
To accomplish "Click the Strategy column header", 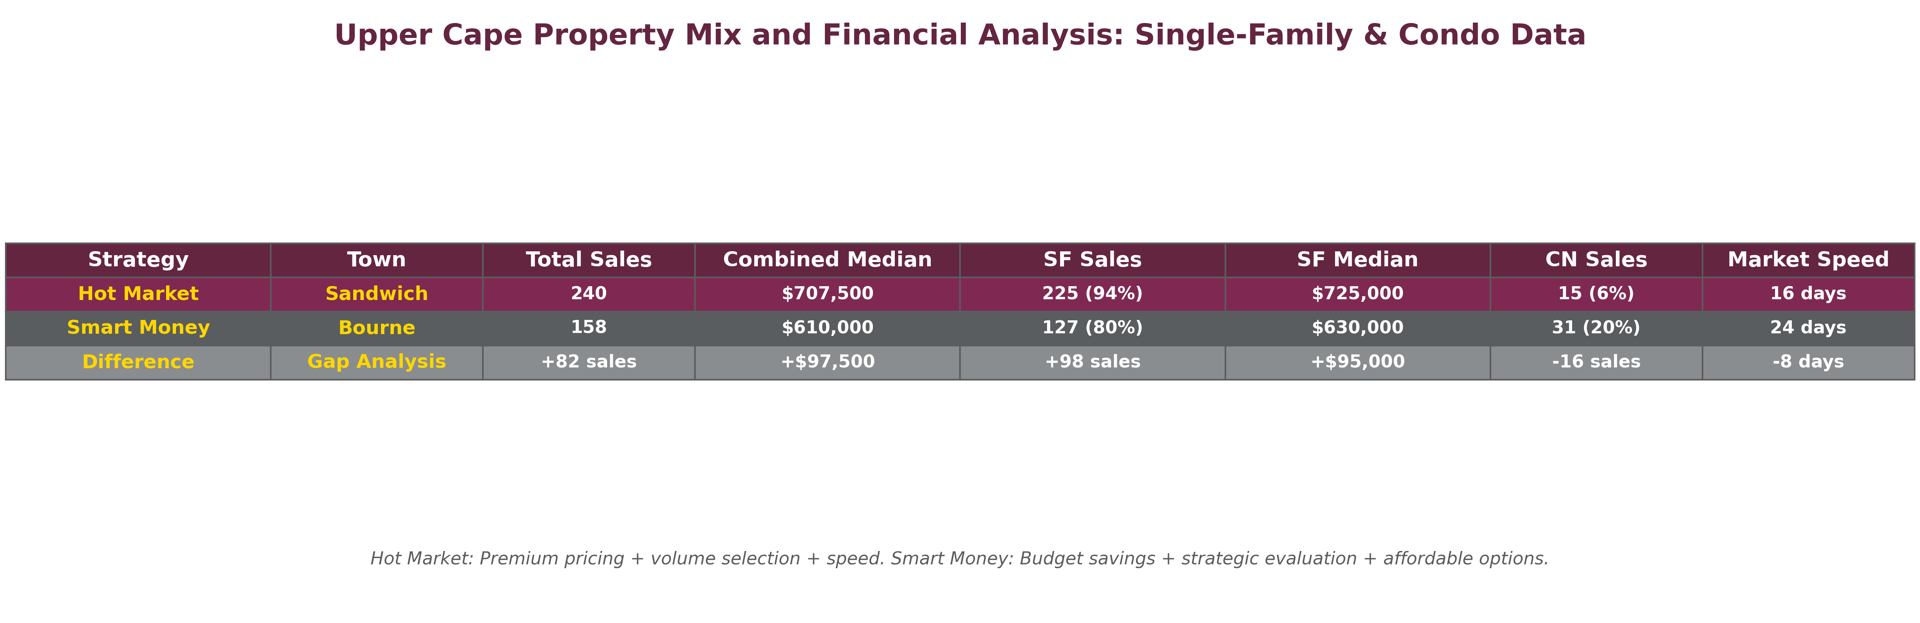I will point(138,260).
